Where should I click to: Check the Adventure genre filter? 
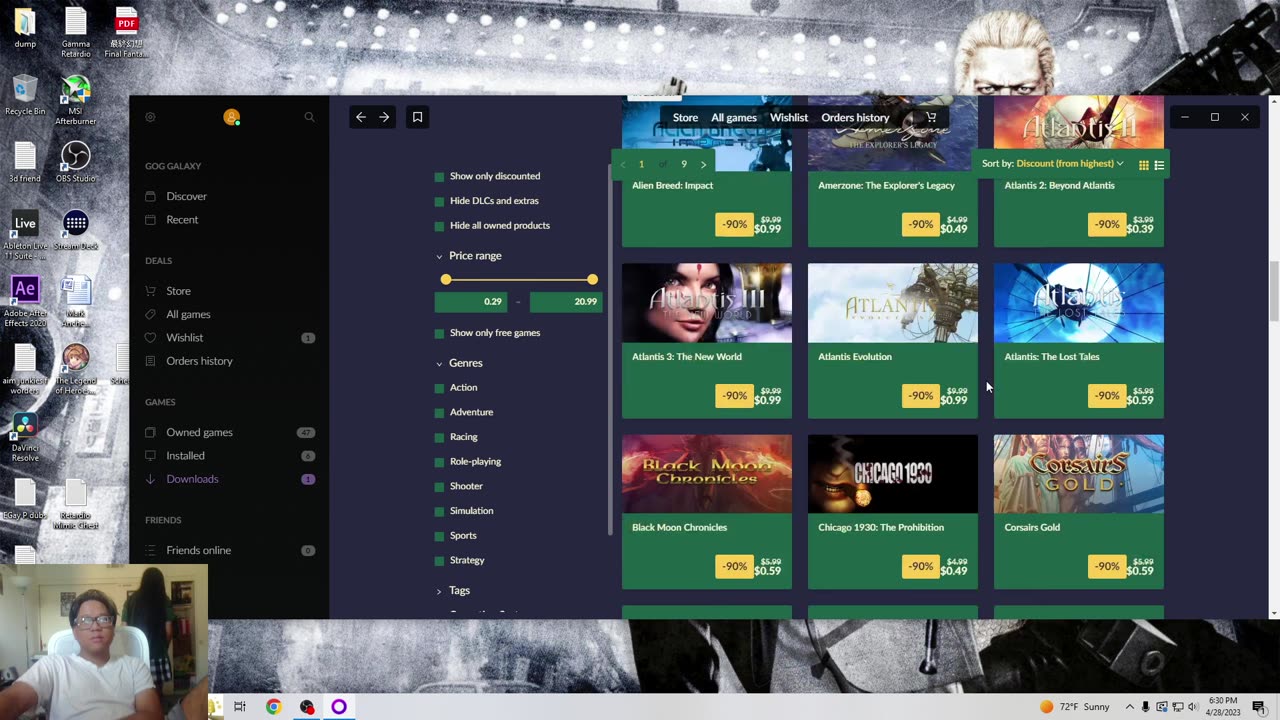(439, 412)
